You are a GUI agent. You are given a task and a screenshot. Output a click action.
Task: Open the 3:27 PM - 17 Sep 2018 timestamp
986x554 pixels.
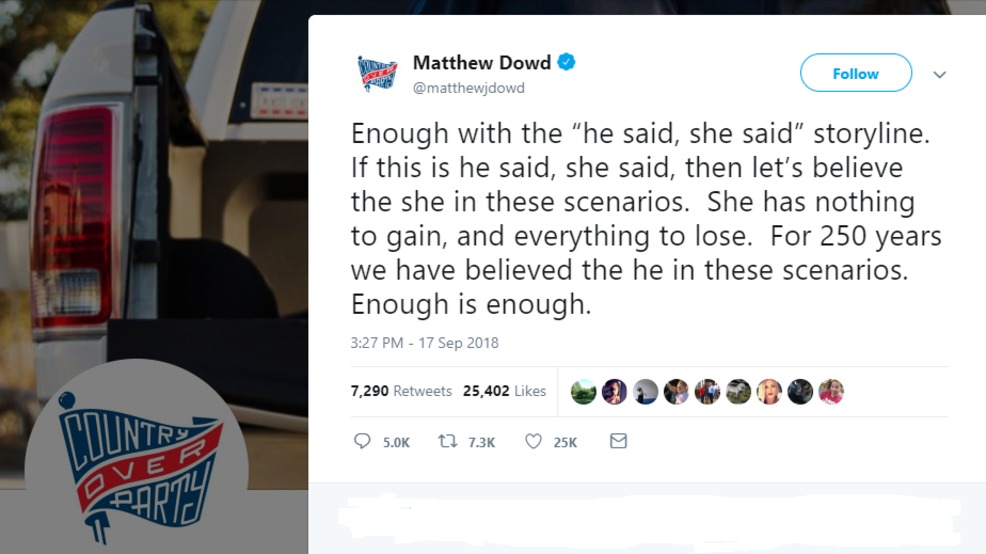point(424,343)
